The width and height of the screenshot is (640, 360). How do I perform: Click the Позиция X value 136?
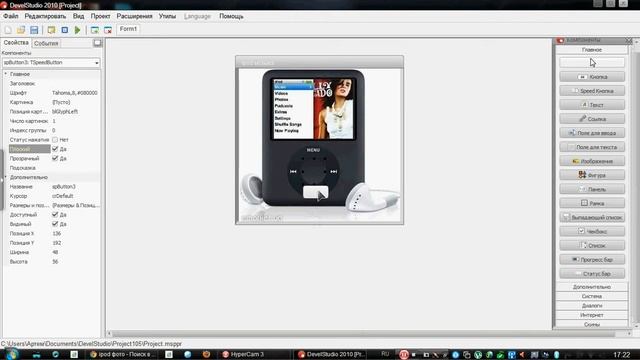(x=57, y=233)
